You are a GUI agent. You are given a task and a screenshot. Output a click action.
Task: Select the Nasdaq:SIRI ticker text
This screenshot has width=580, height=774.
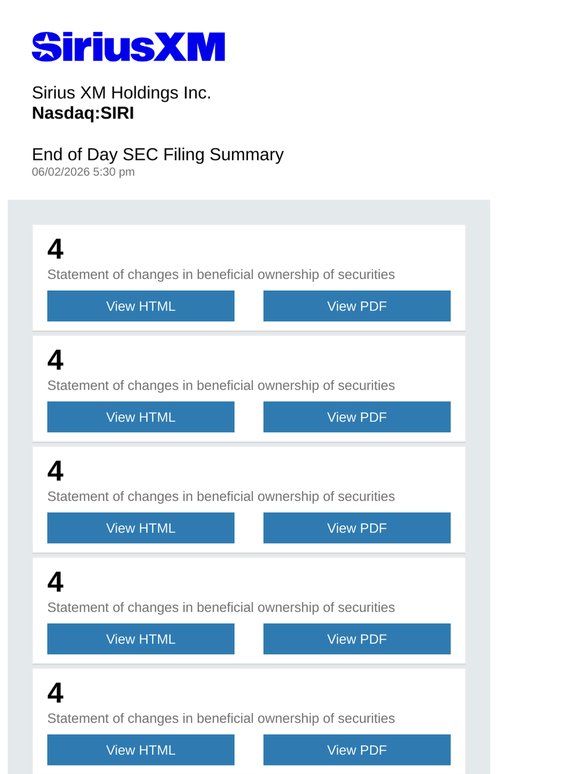(x=83, y=113)
